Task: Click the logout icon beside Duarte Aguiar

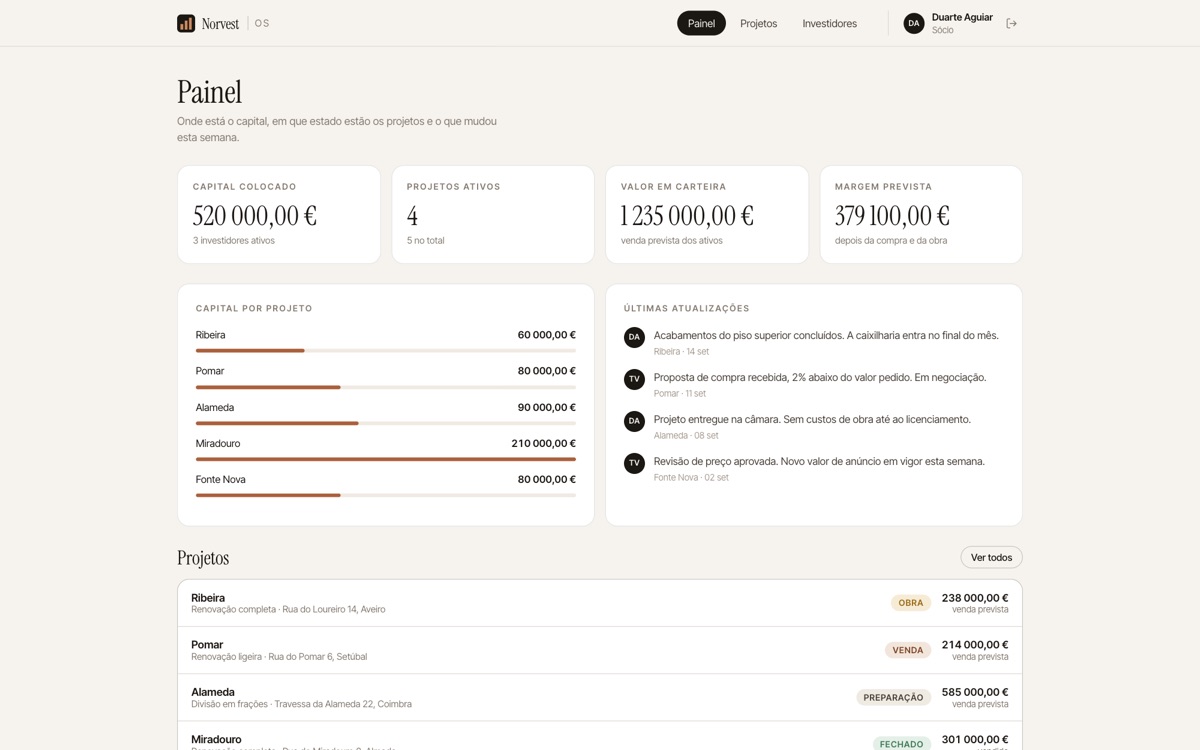Action: [x=1011, y=23]
